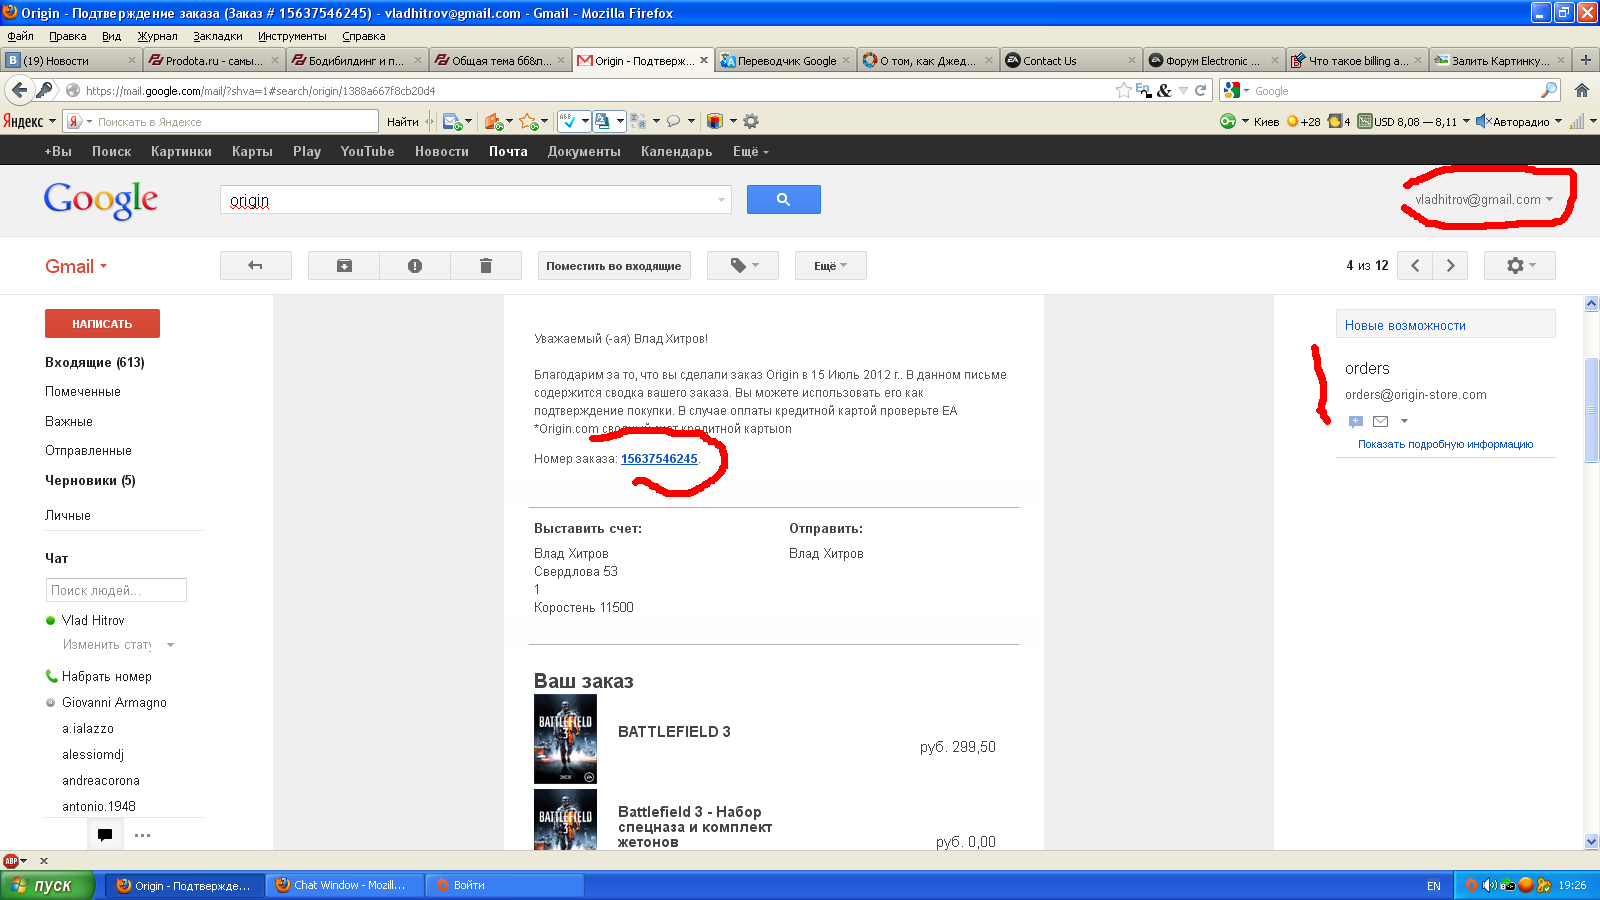
Task: Click the red НАПИСАТЬ compose button
Action: (102, 323)
